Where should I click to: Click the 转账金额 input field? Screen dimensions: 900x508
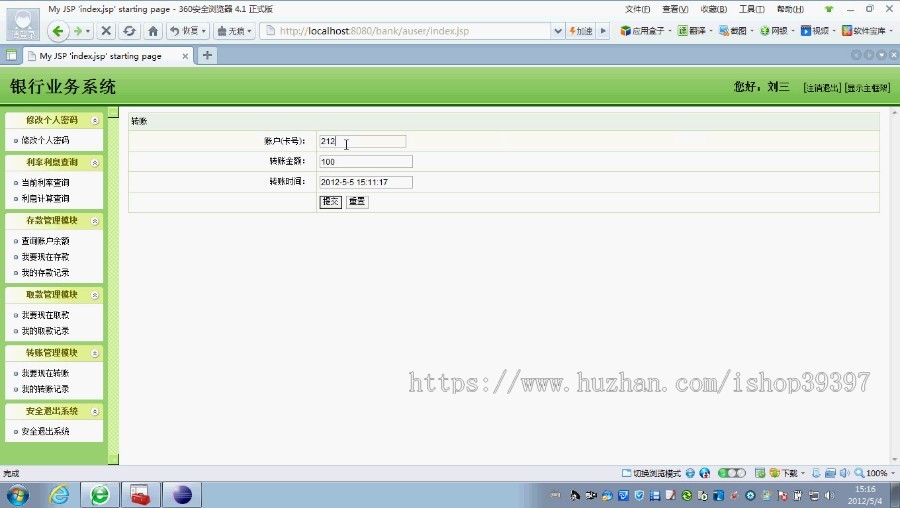366,162
